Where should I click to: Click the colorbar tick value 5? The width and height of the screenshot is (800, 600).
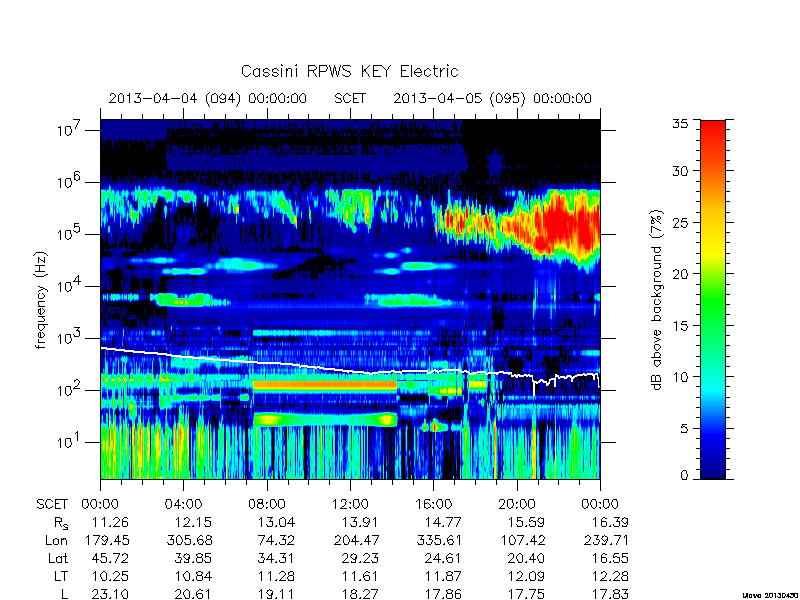(x=684, y=429)
